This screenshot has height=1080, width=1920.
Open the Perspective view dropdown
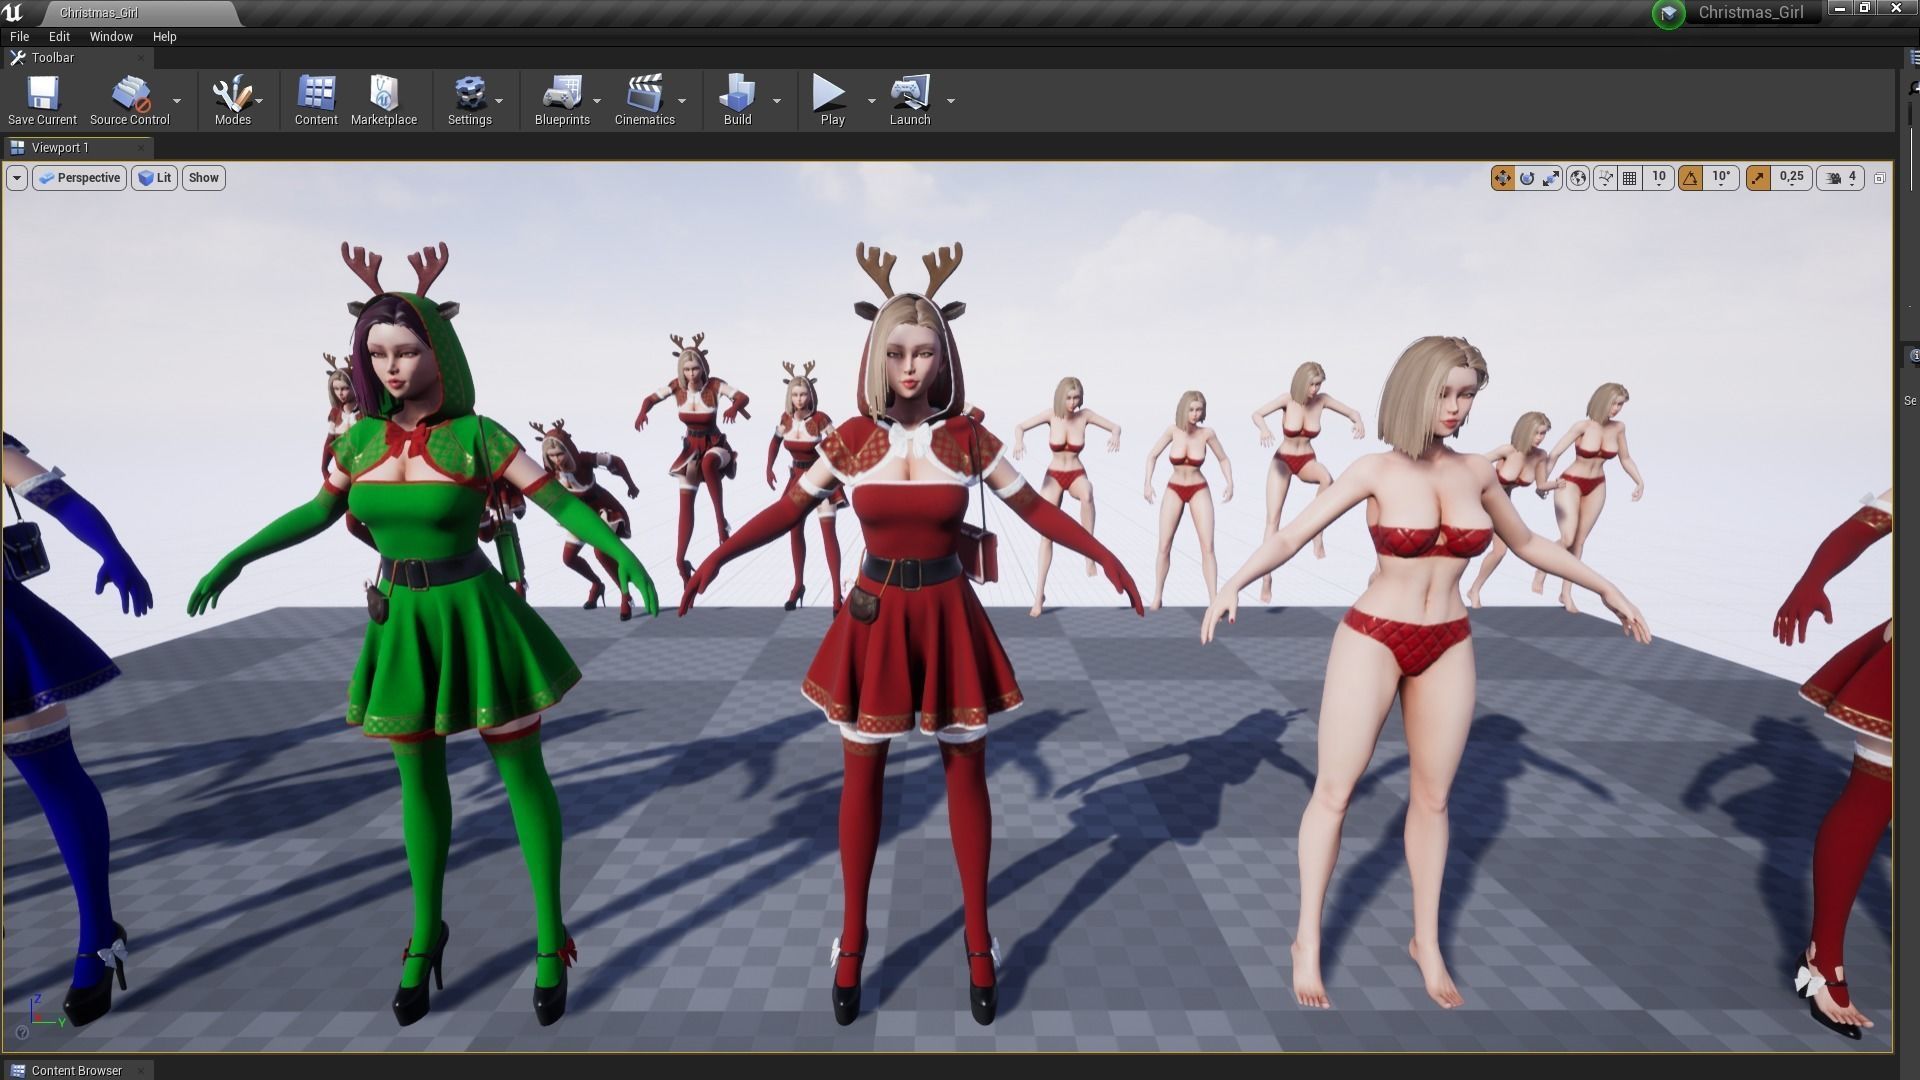pos(79,178)
